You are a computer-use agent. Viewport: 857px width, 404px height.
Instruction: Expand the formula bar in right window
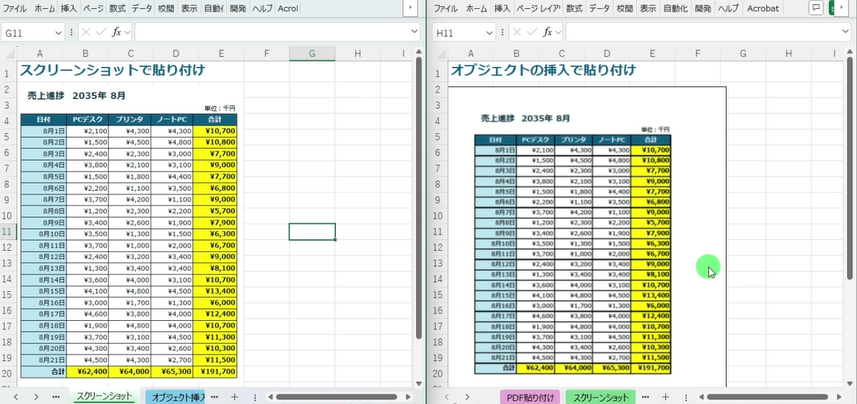point(847,32)
